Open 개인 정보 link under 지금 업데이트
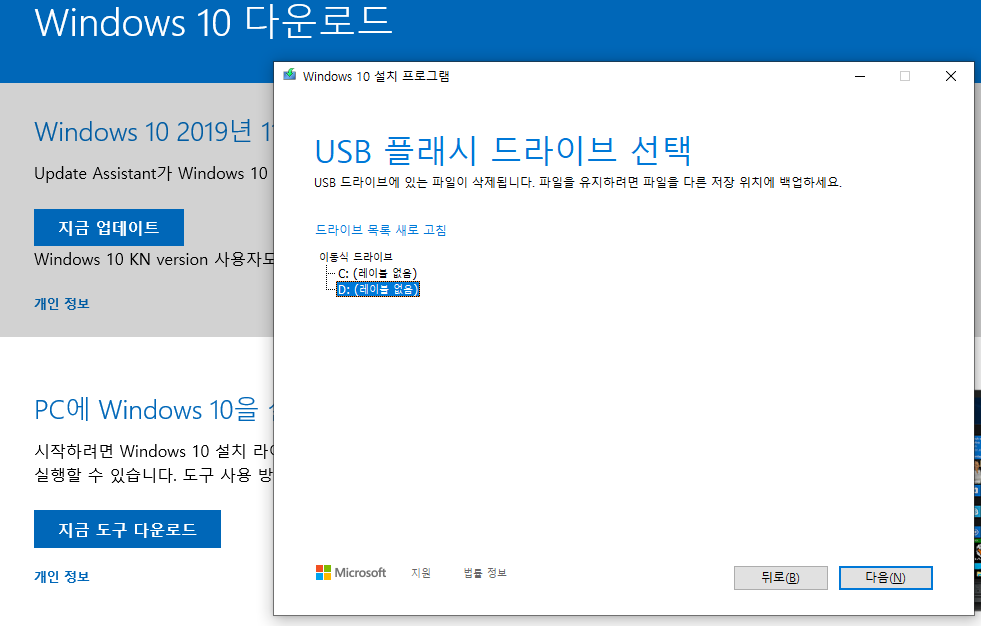The height and width of the screenshot is (626, 981). (62, 304)
